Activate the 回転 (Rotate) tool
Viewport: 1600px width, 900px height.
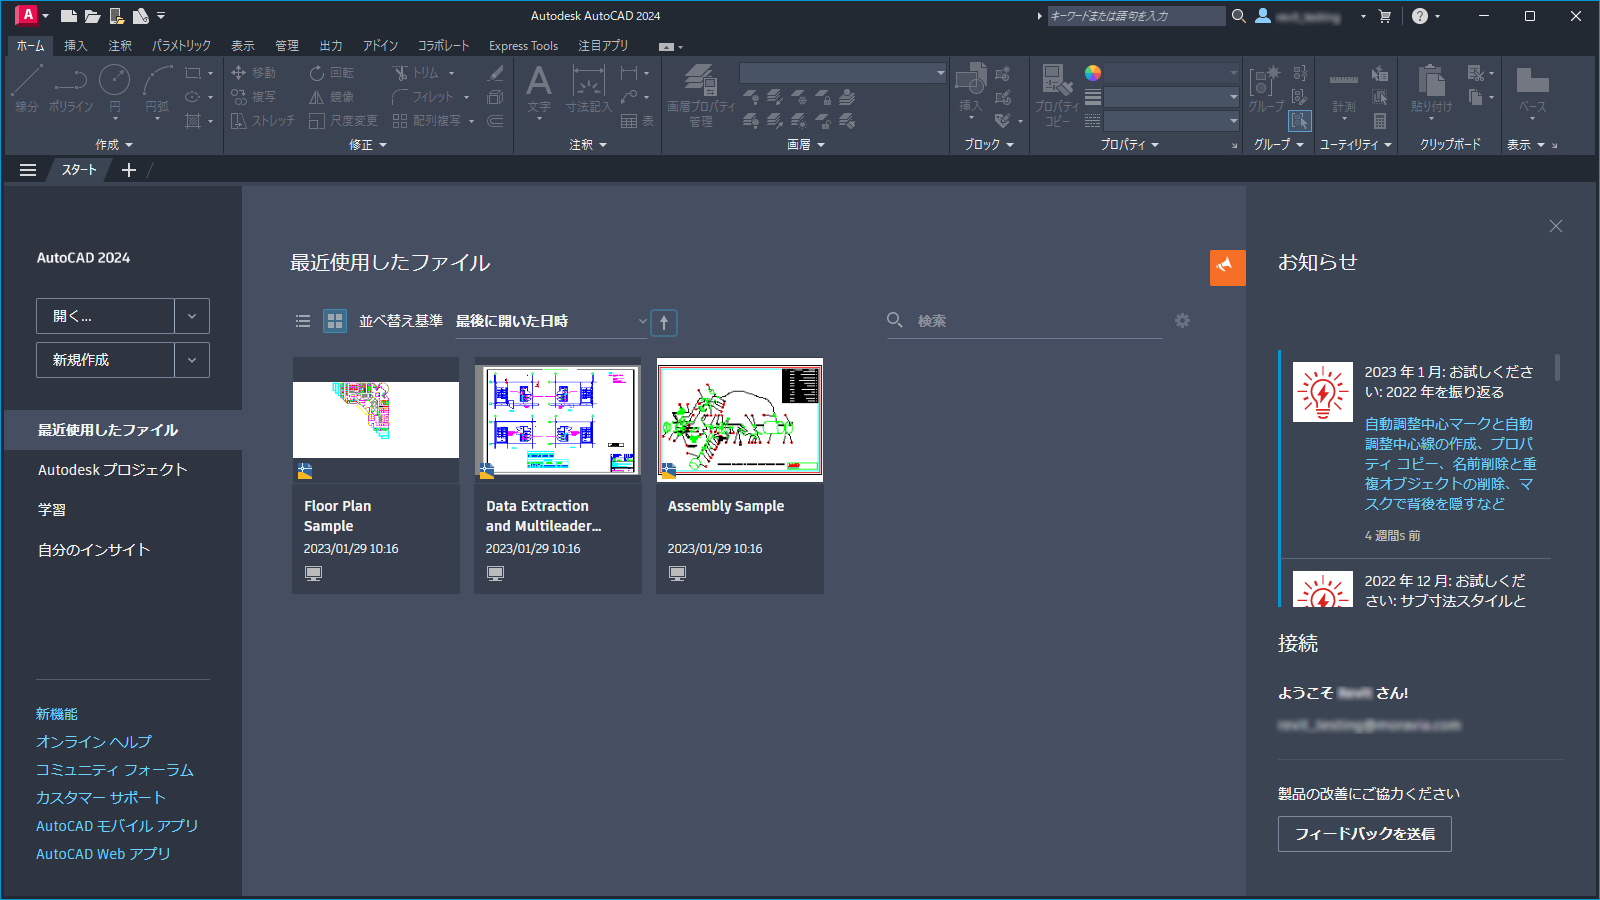click(x=330, y=72)
